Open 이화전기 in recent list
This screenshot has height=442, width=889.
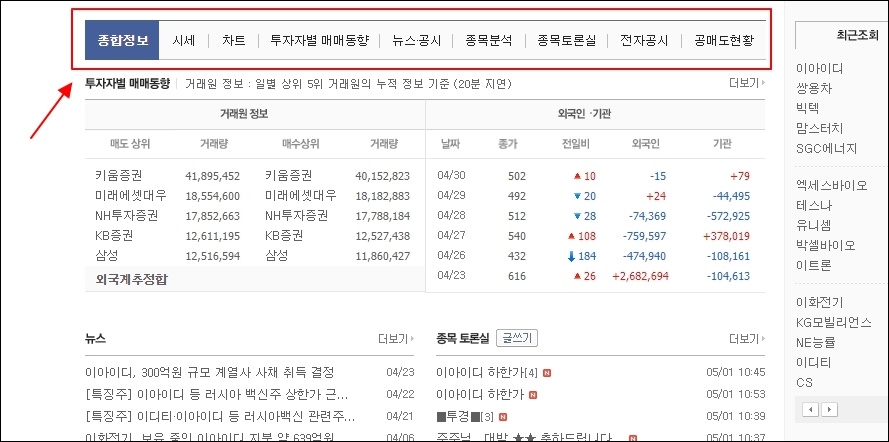[819, 302]
